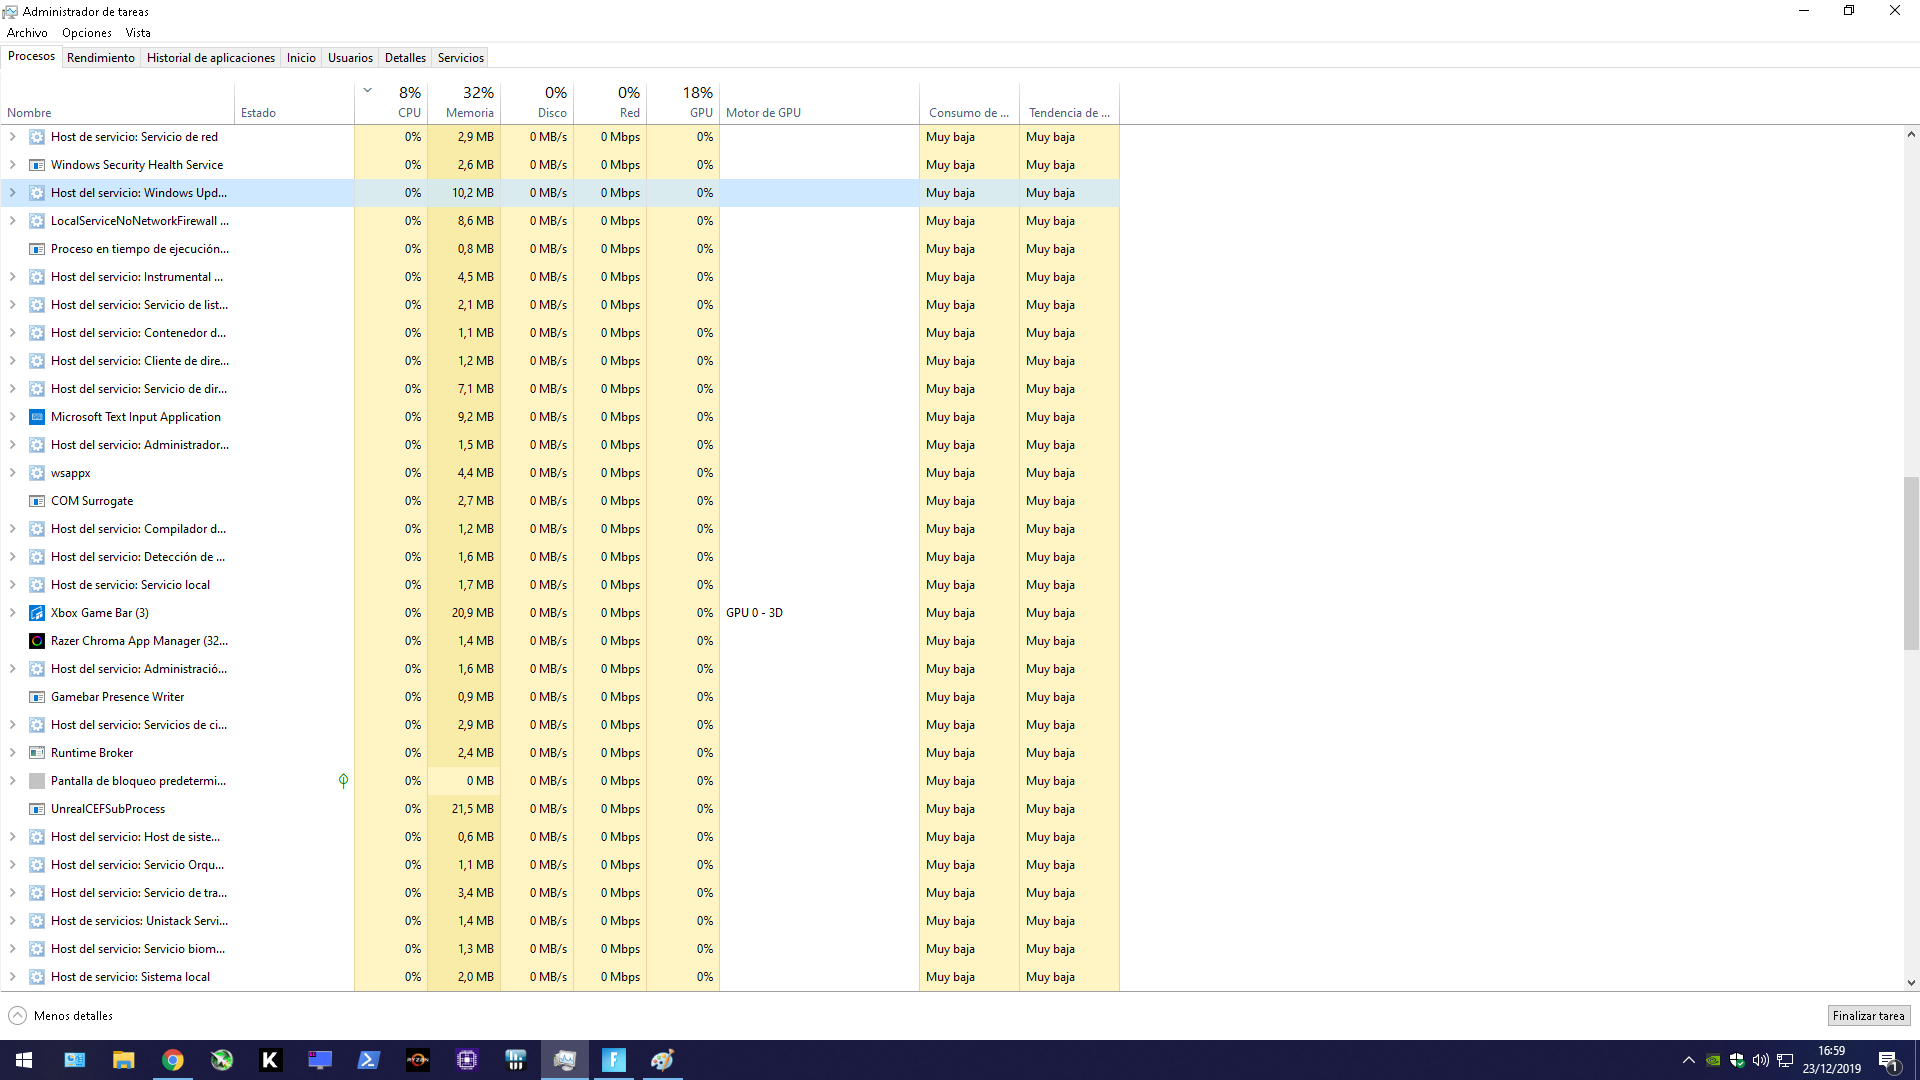Click the wsappx gear icon
Screen dimensions: 1920x1080
coord(37,473)
